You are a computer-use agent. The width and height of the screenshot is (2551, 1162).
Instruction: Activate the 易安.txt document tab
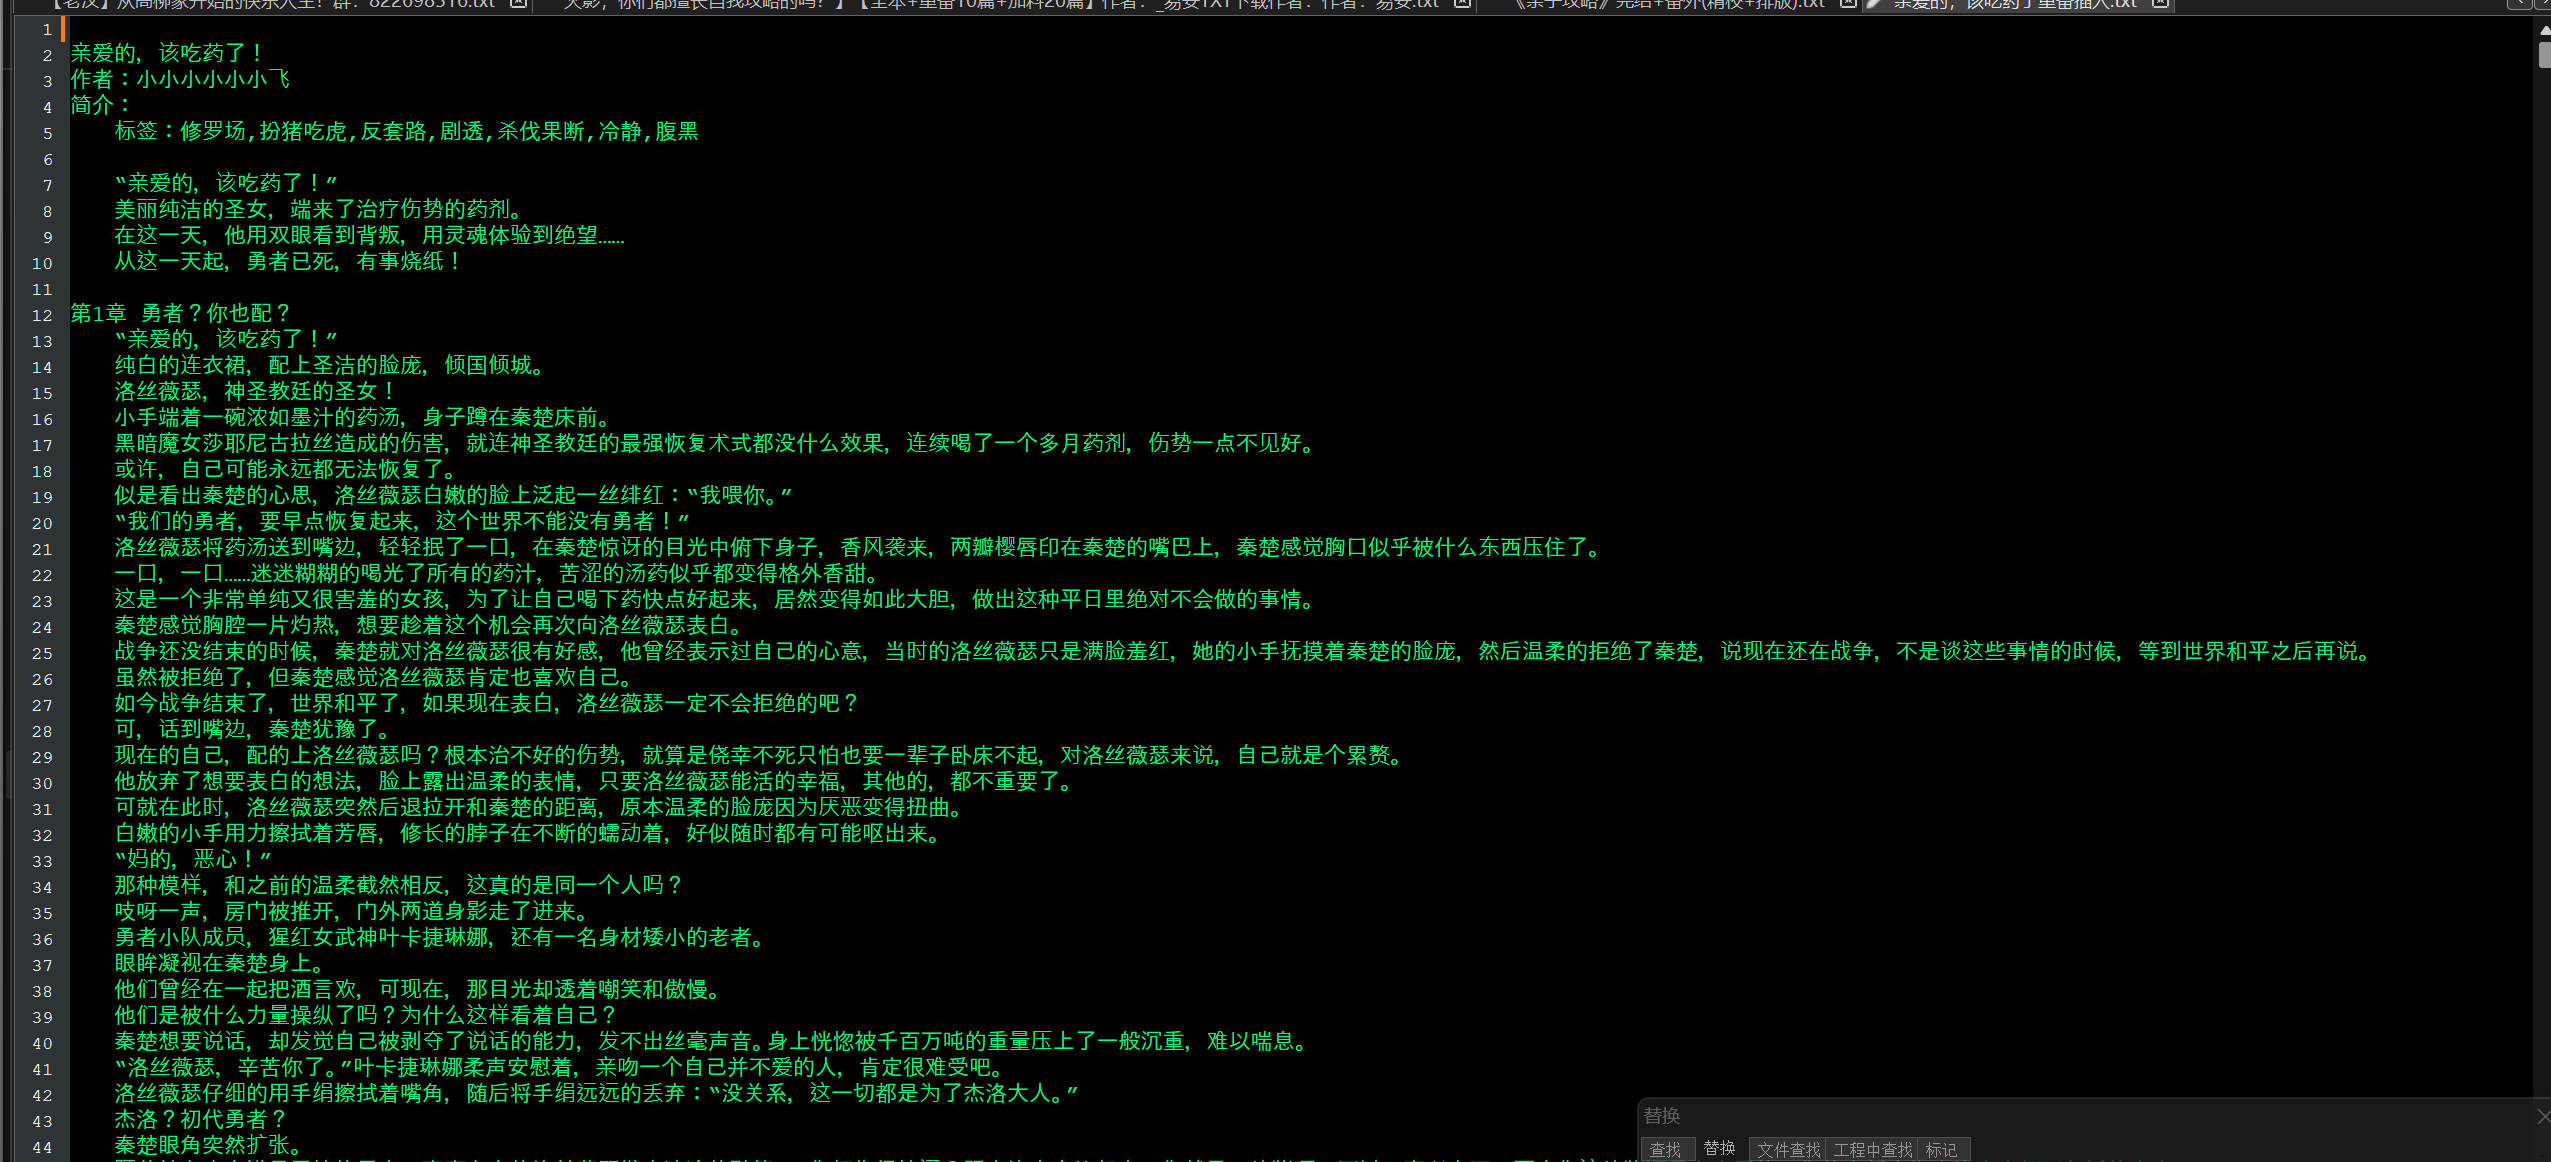[1000, 4]
